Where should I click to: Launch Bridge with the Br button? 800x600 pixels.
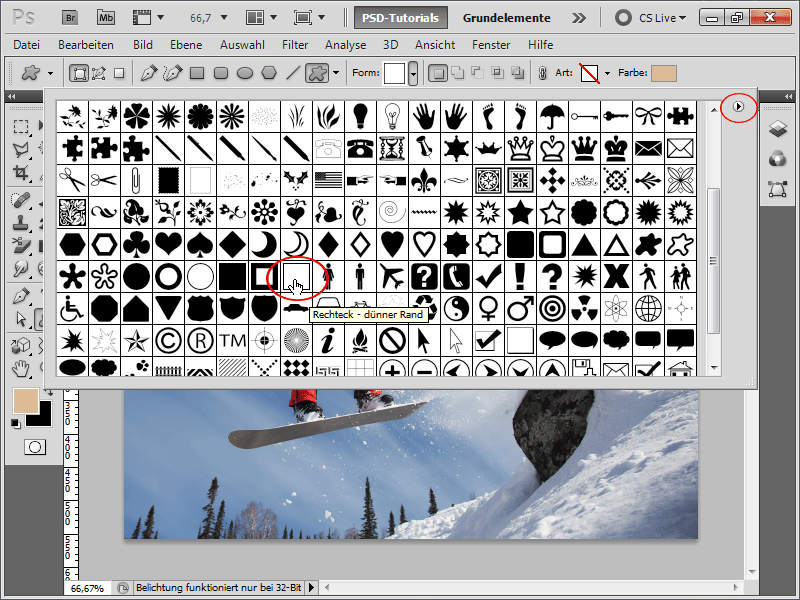pyautogui.click(x=70, y=18)
